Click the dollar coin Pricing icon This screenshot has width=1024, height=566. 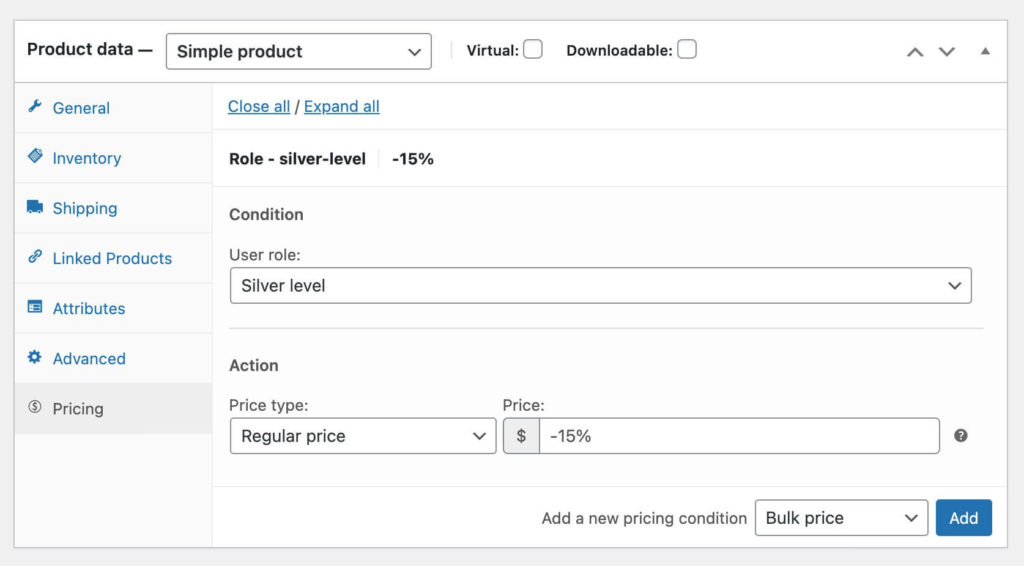tap(35, 407)
